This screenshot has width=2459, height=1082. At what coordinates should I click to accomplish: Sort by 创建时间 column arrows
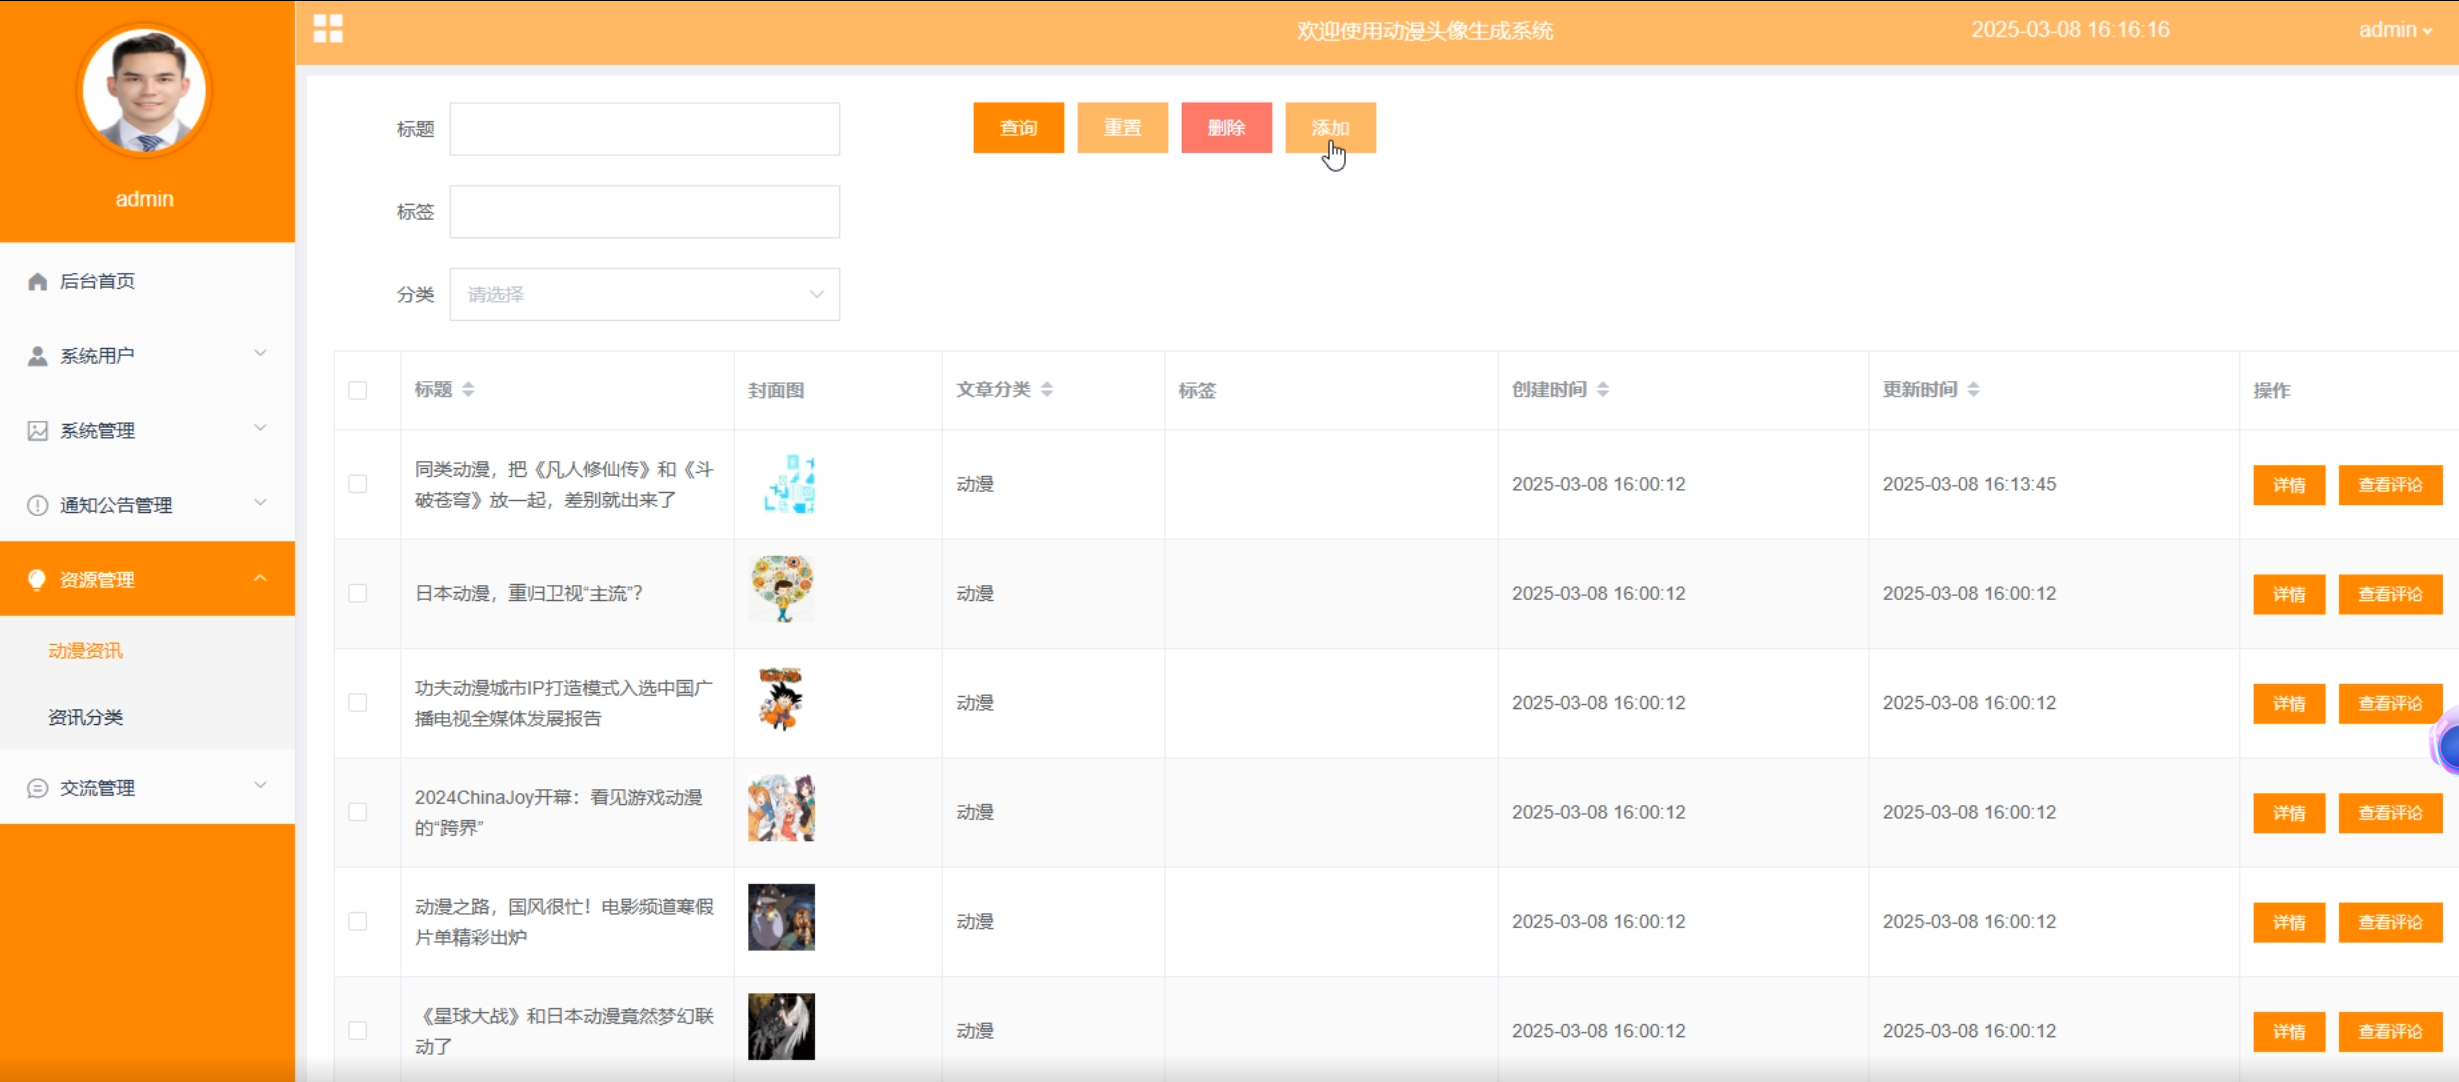point(1602,389)
